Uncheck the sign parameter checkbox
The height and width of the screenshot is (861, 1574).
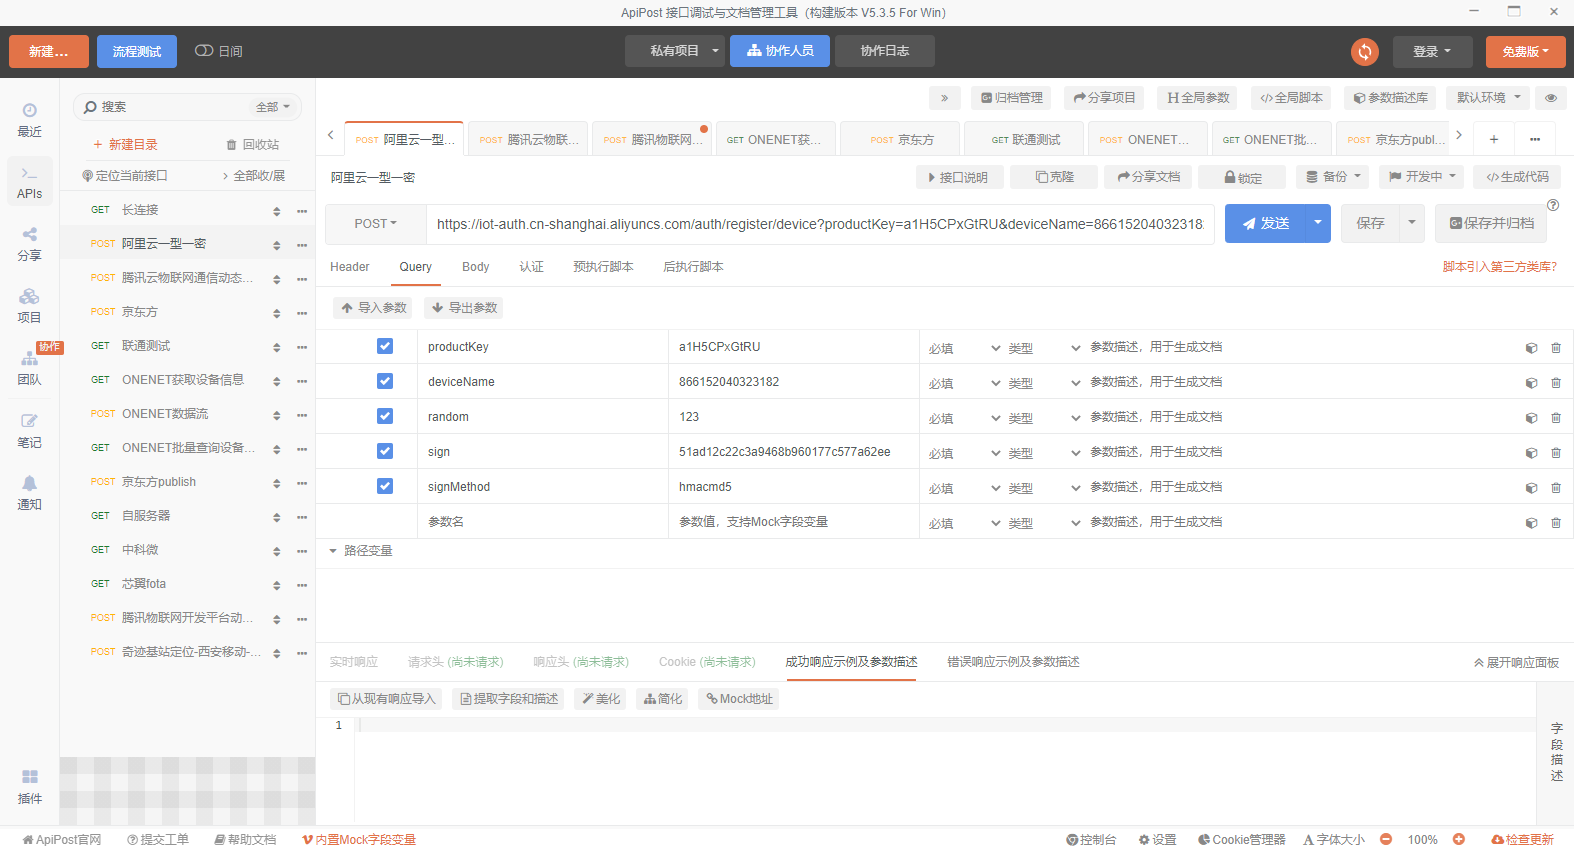point(385,451)
